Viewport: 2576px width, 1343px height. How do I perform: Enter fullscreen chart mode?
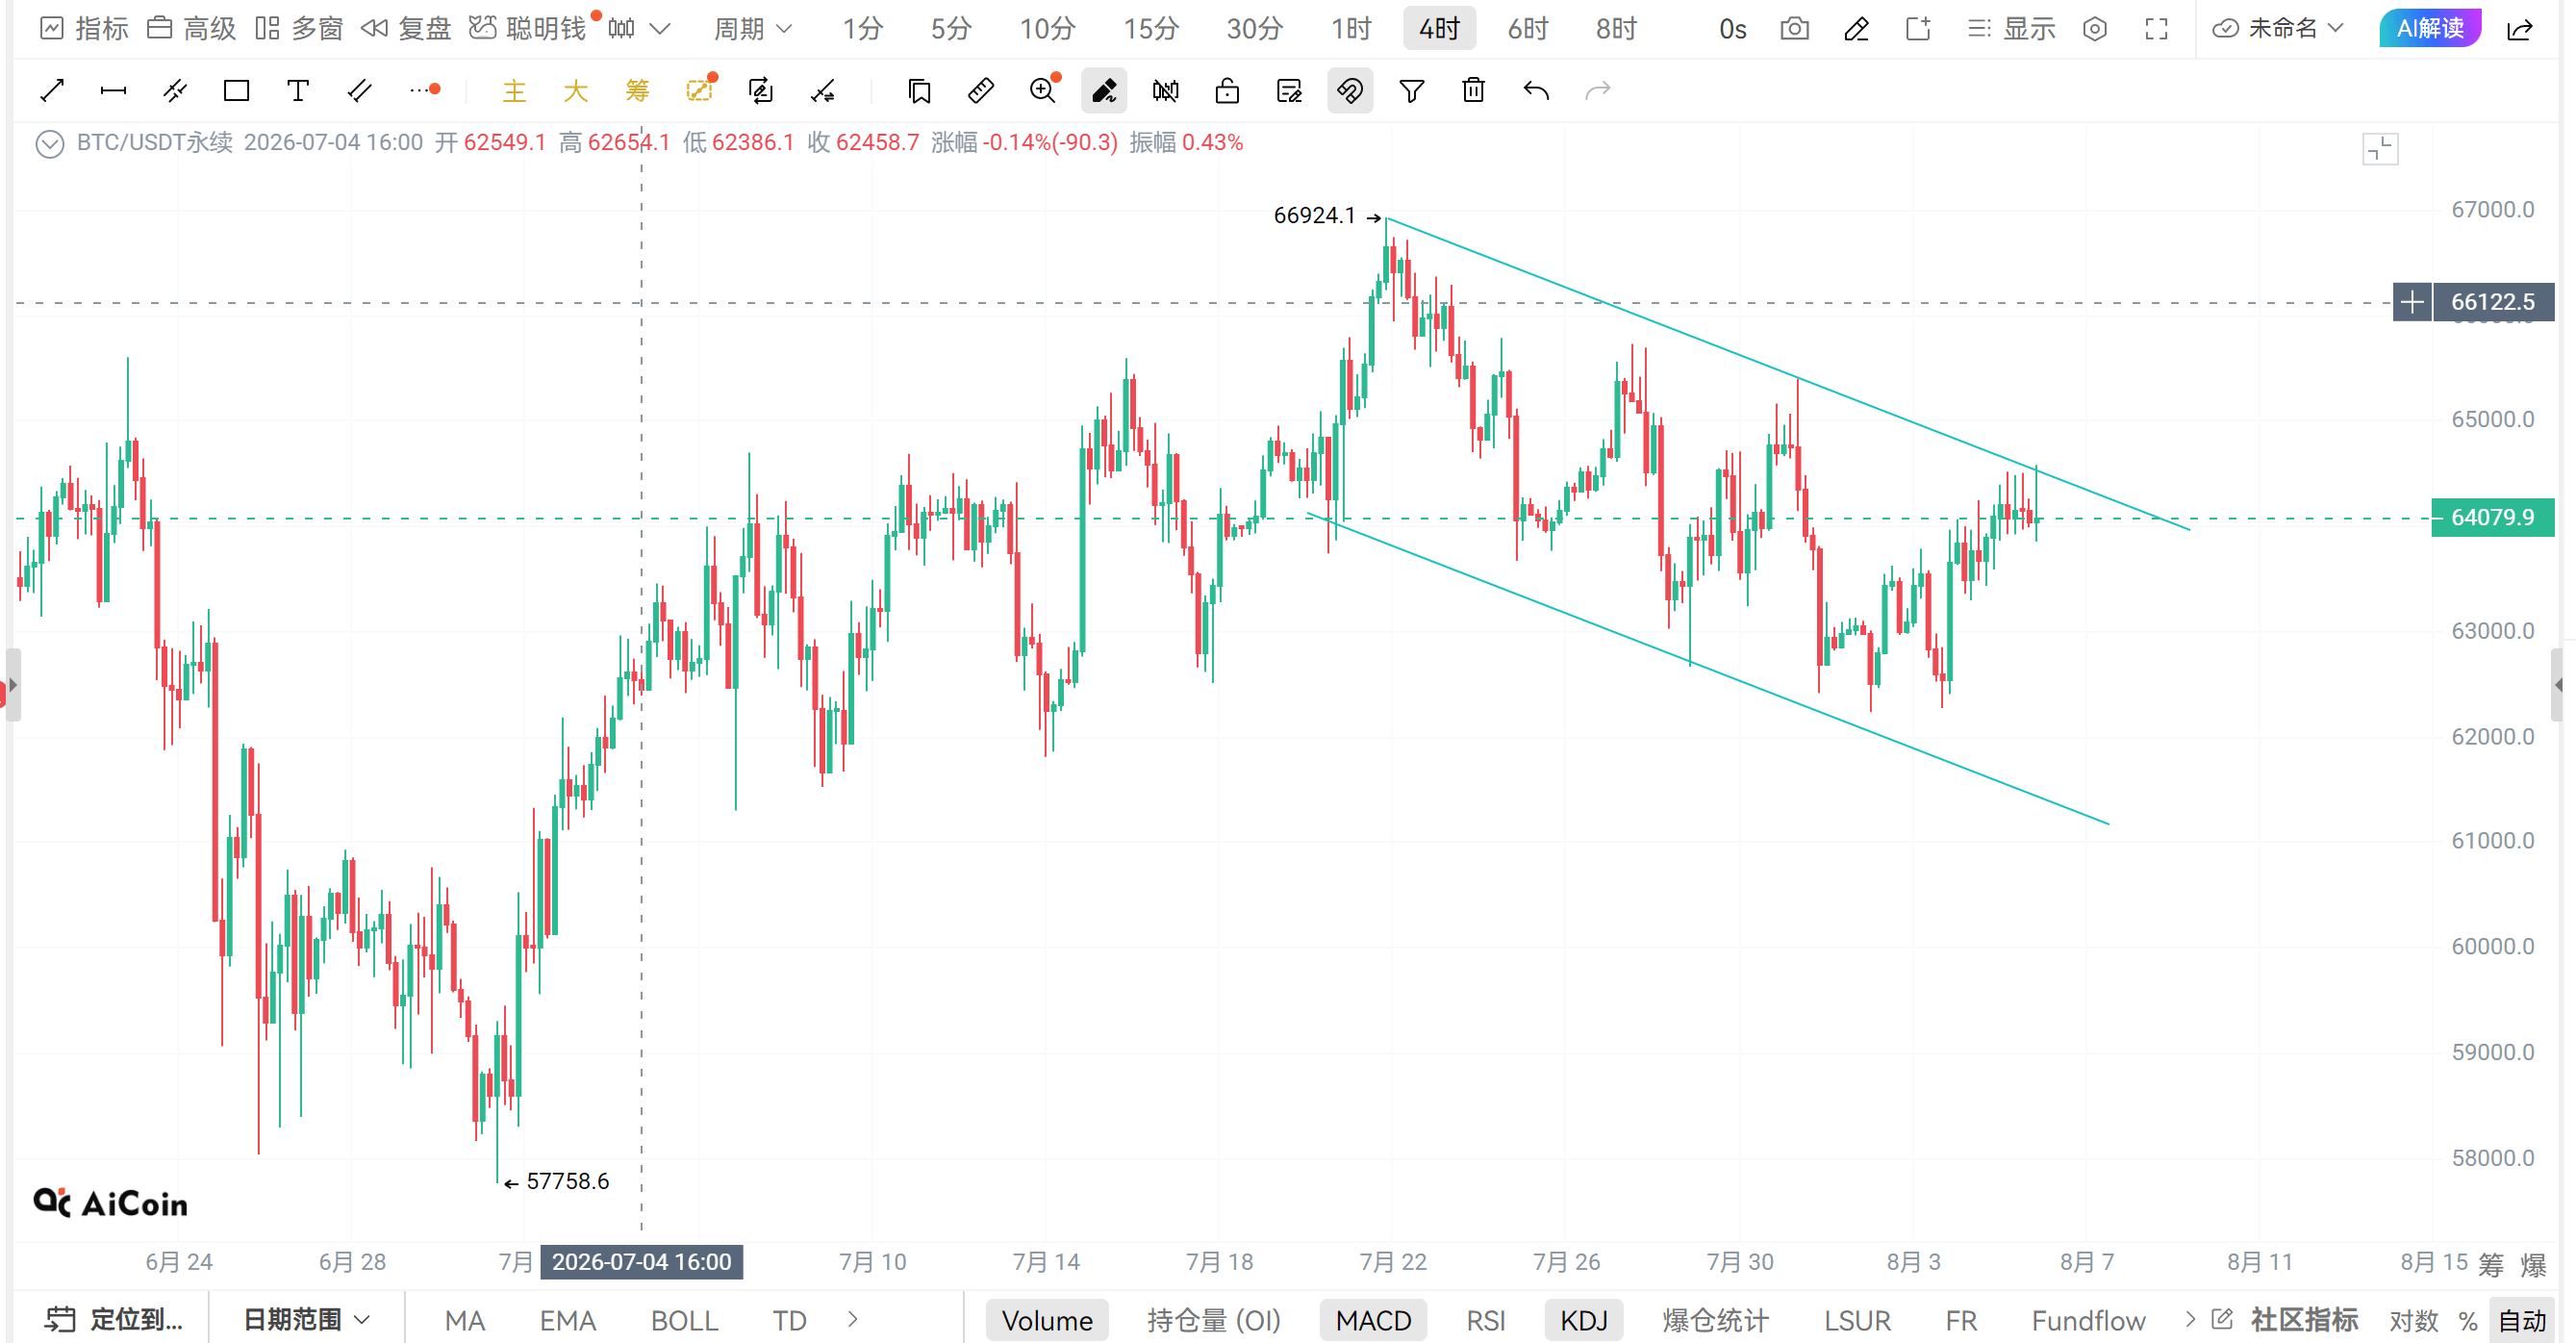2157,29
